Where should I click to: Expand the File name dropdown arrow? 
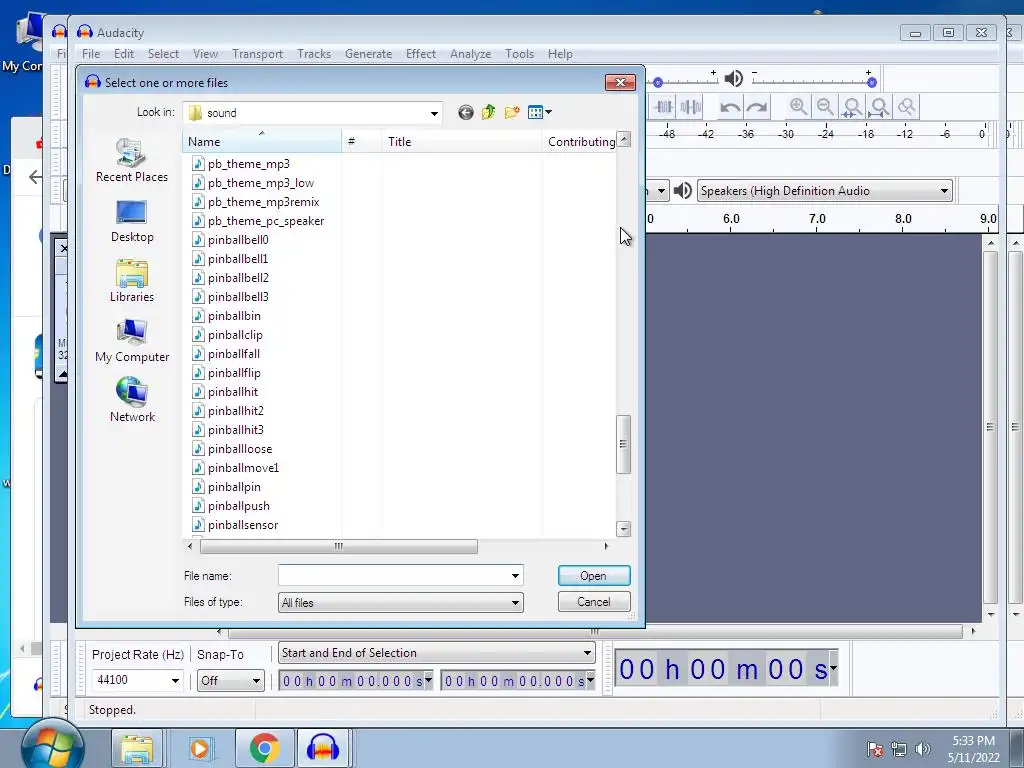tap(515, 575)
